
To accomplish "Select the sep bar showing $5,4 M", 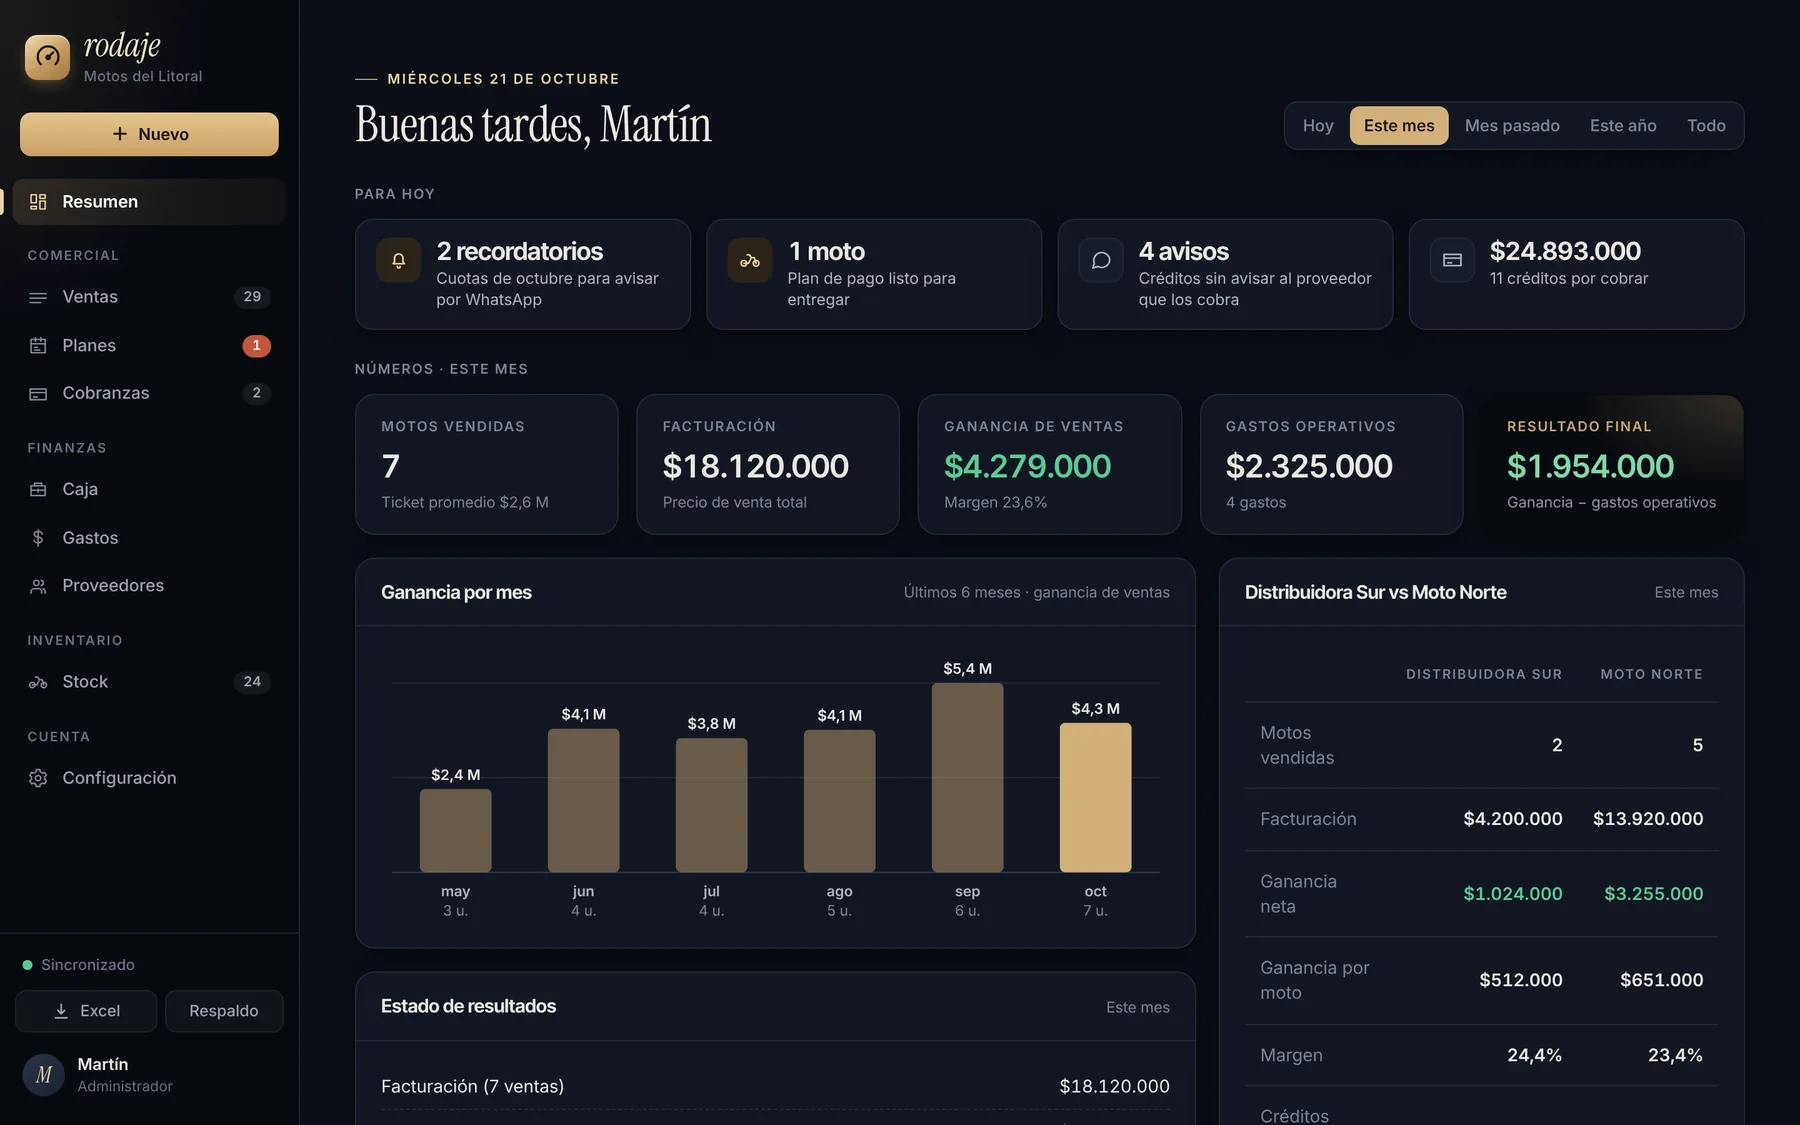I will point(967,777).
